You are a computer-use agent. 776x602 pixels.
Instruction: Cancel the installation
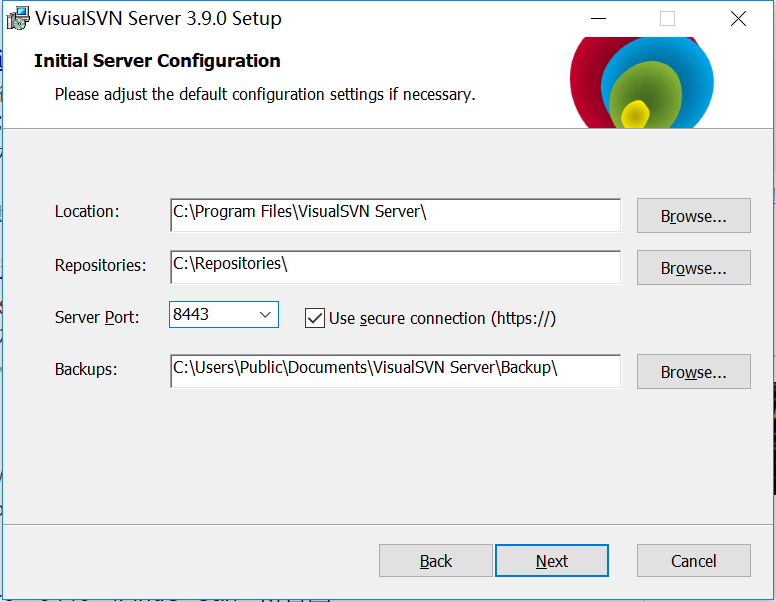tap(693, 561)
